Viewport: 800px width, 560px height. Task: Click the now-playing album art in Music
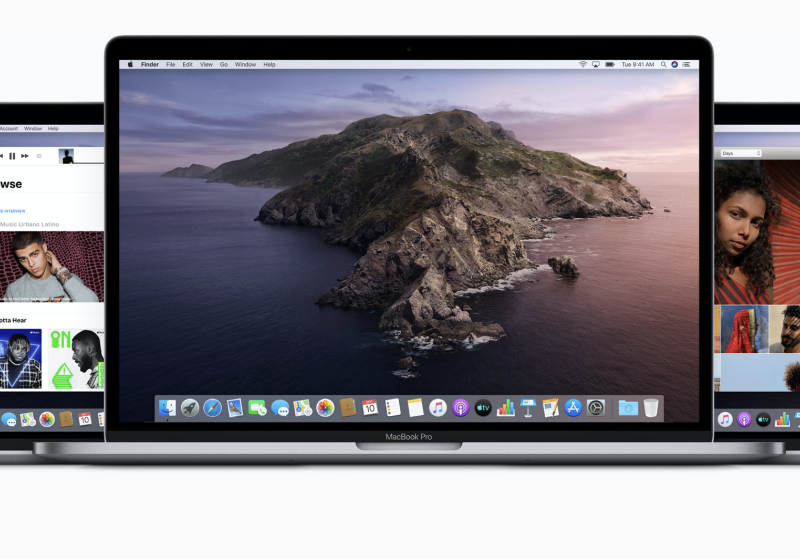click(x=66, y=156)
